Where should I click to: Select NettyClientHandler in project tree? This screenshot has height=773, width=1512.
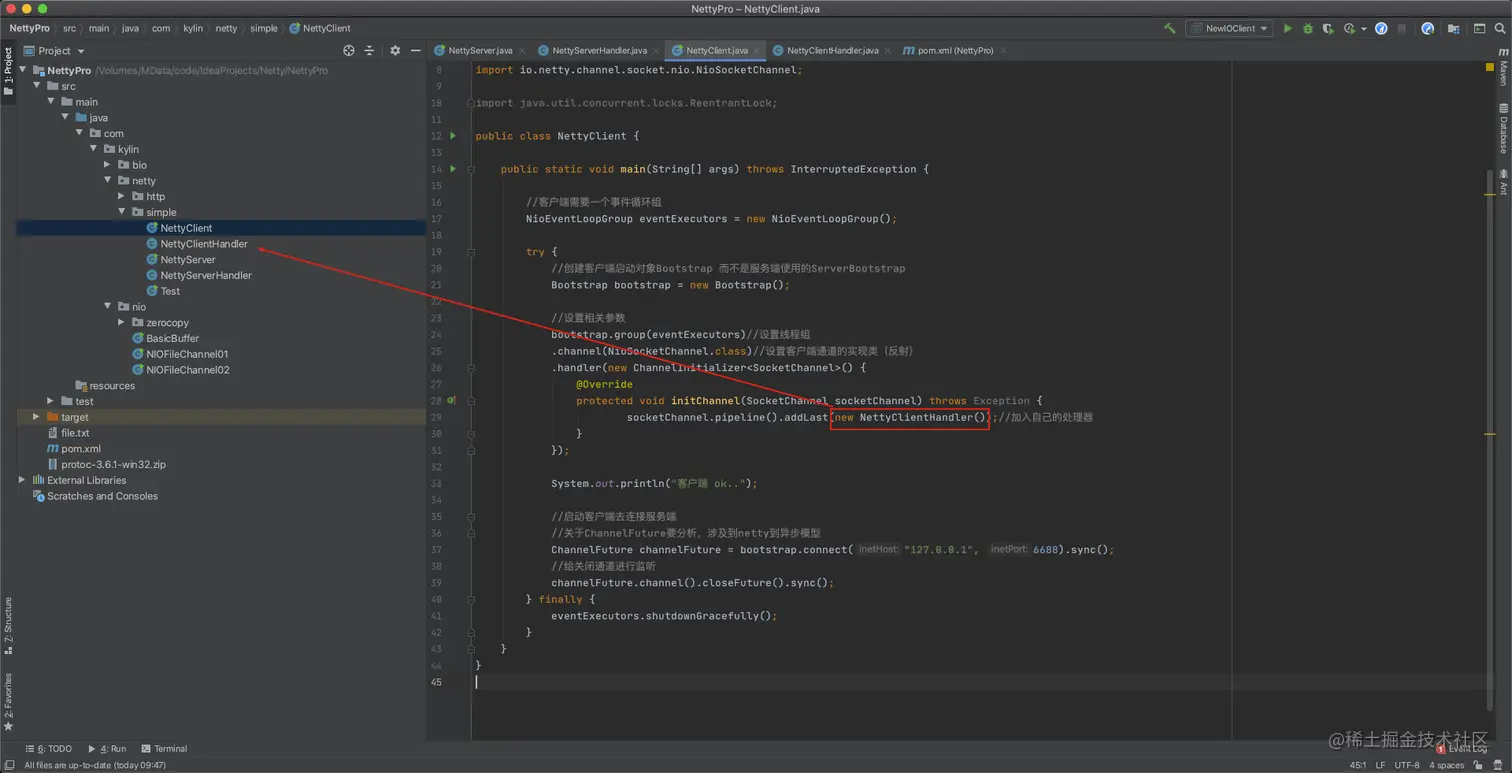pos(204,244)
